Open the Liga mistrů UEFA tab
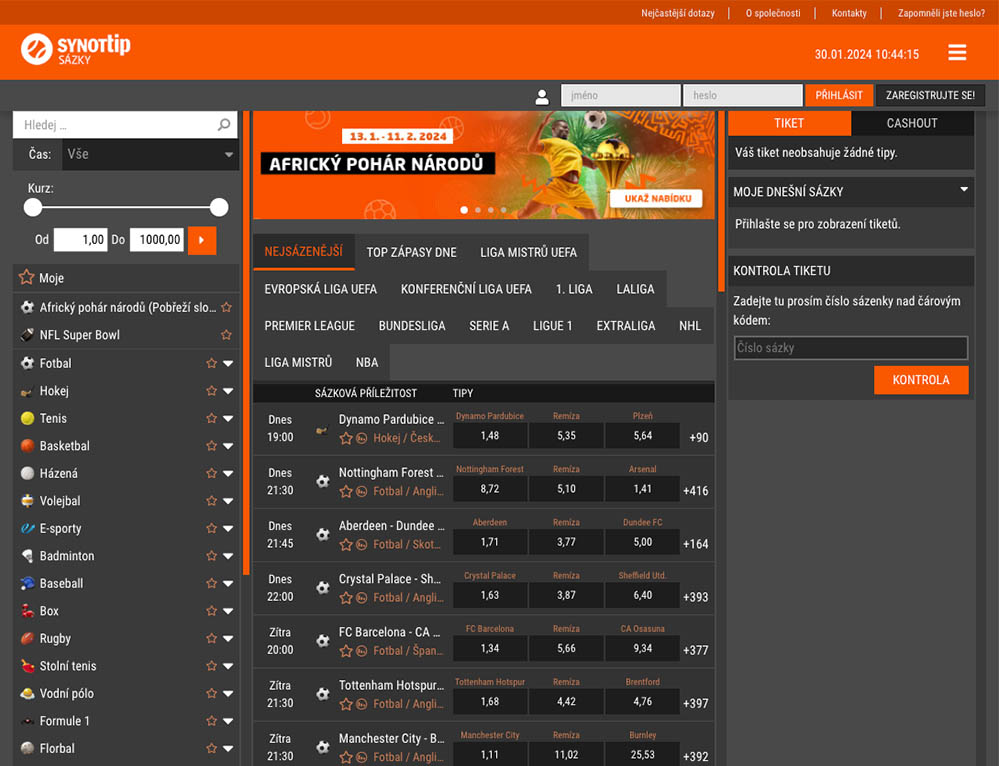The height and width of the screenshot is (766, 999). coord(529,252)
